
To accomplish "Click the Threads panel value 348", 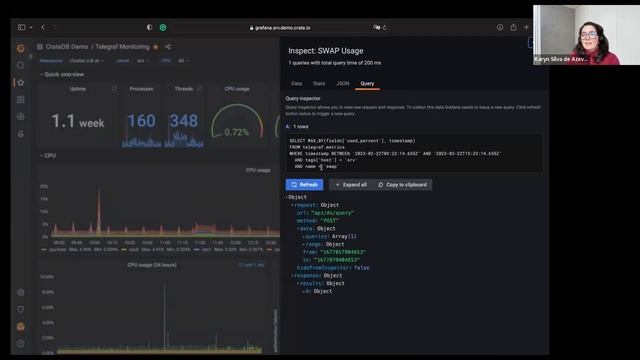I will [x=184, y=121].
